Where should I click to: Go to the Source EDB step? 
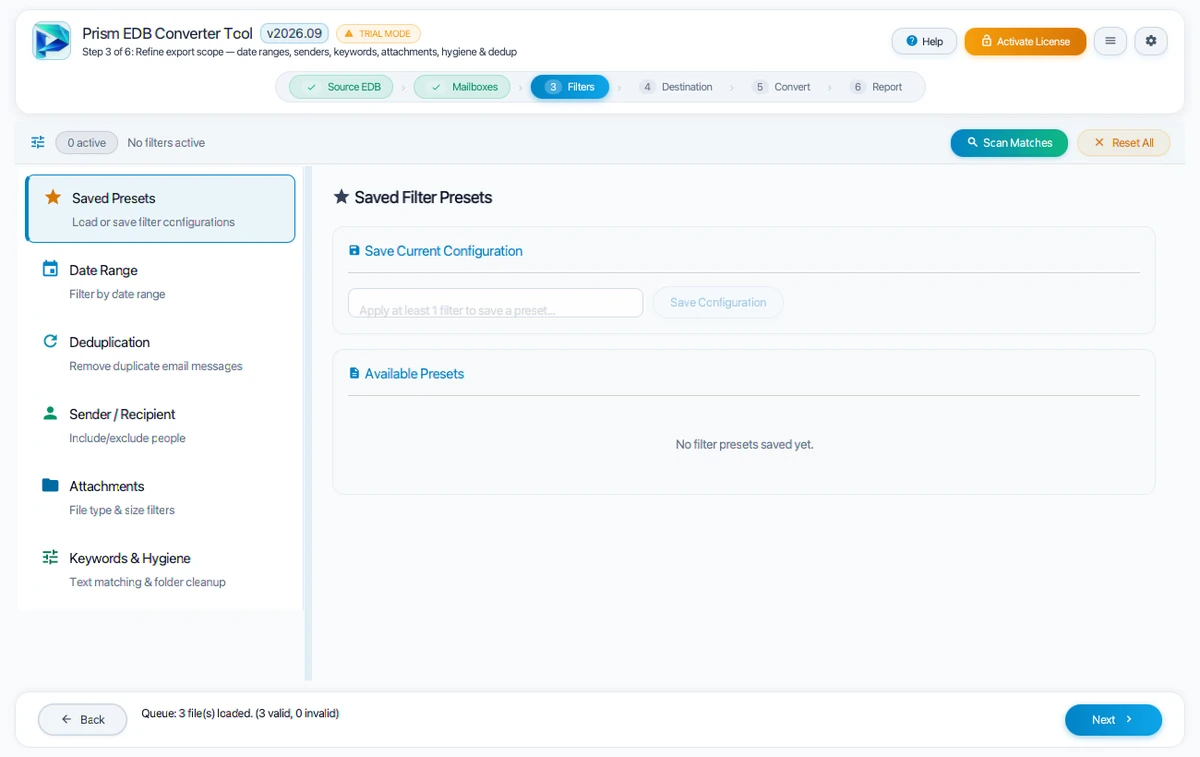(342, 87)
